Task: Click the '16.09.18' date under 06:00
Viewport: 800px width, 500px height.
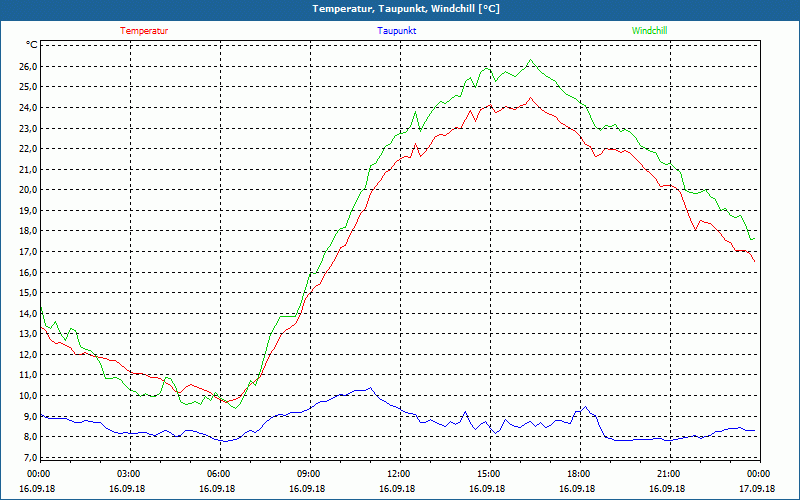Action: pos(217,489)
